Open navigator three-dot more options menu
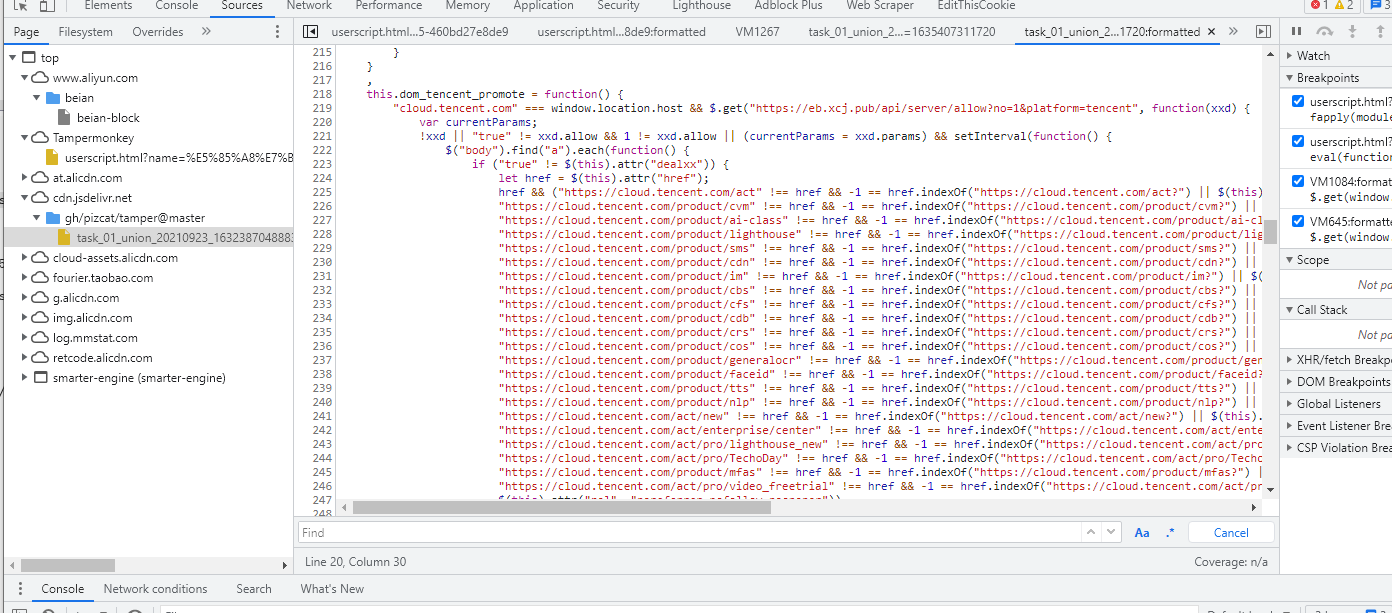 point(277,32)
